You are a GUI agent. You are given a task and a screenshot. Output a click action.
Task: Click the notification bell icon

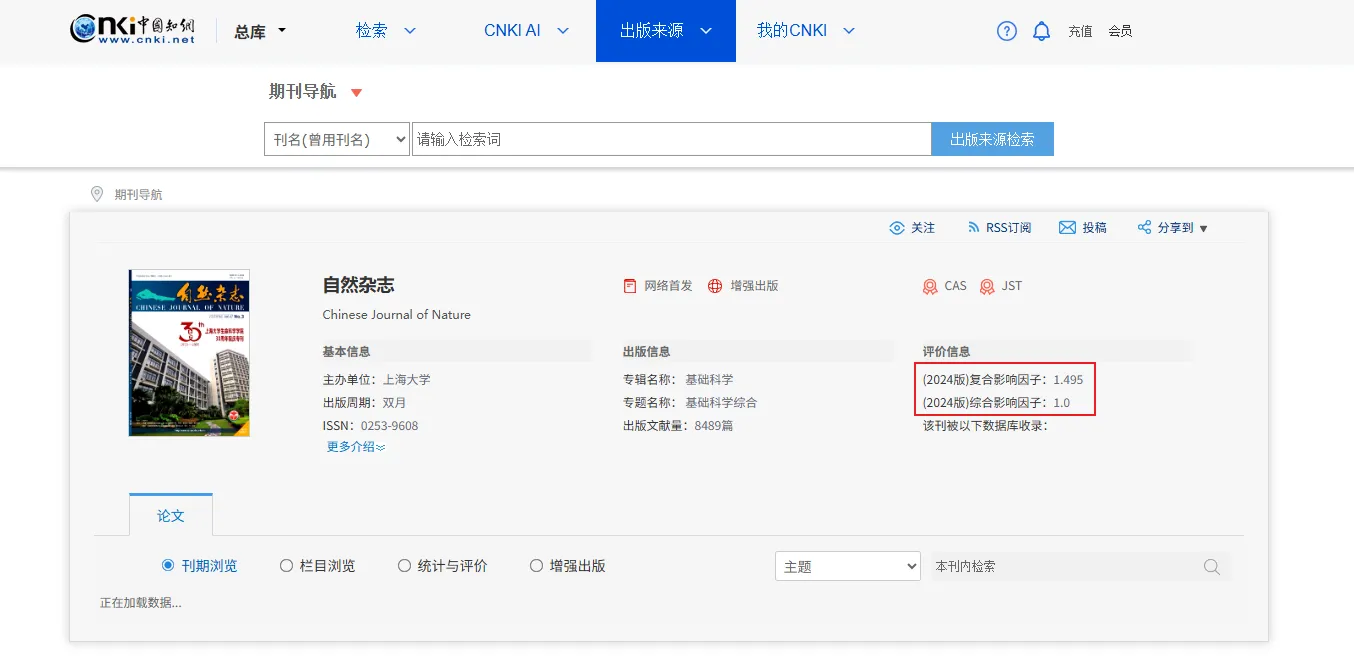tap(1041, 31)
